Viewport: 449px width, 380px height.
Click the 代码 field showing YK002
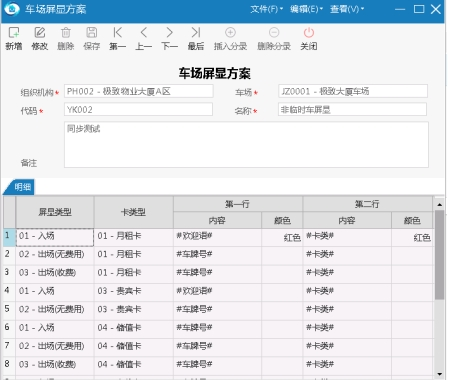point(138,109)
